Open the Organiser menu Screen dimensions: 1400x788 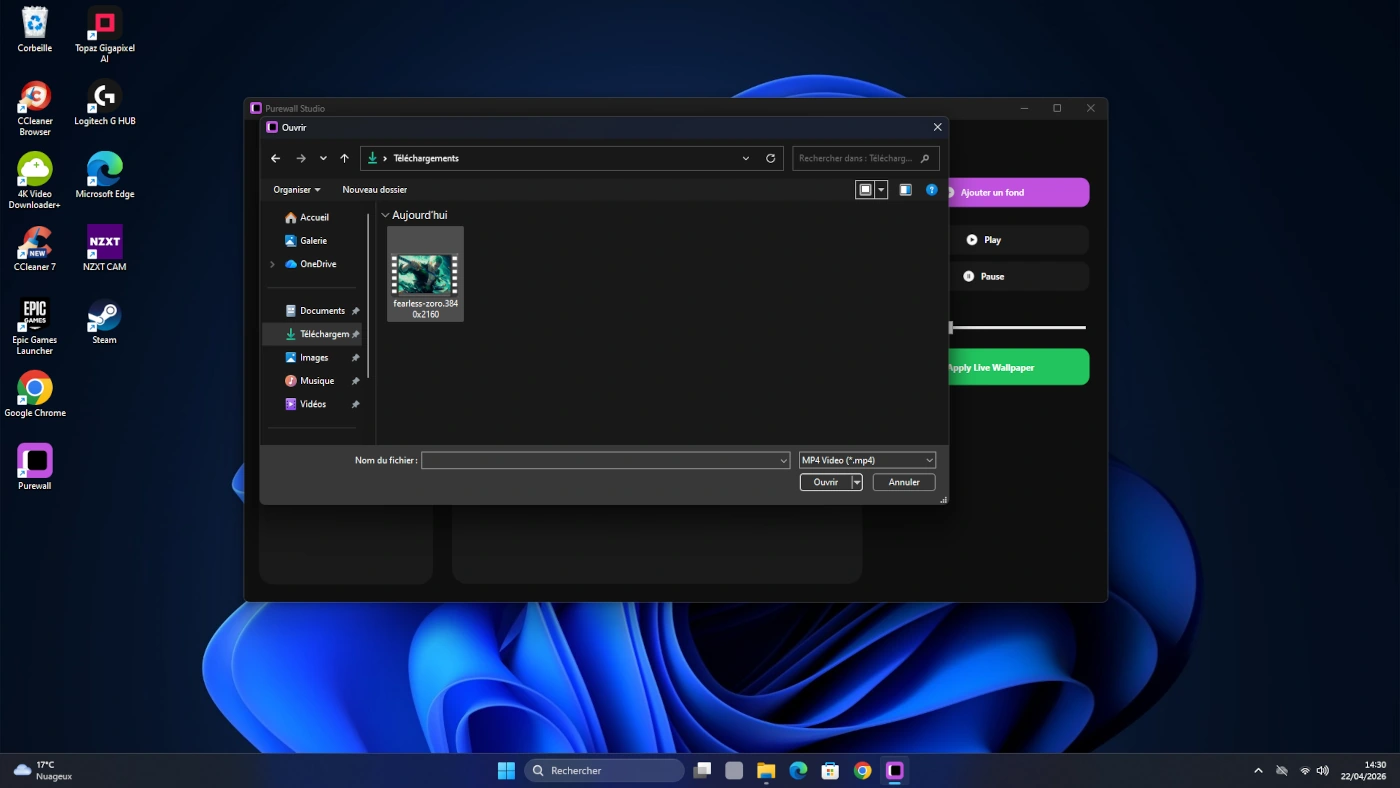click(297, 190)
